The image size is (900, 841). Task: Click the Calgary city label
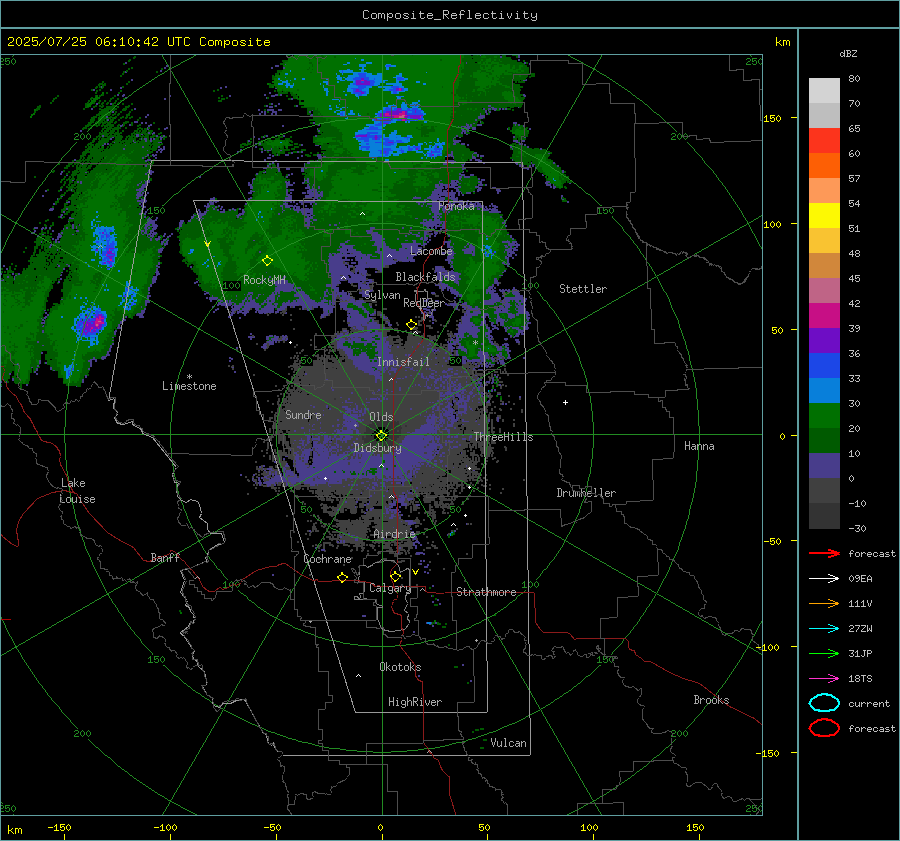point(390,588)
